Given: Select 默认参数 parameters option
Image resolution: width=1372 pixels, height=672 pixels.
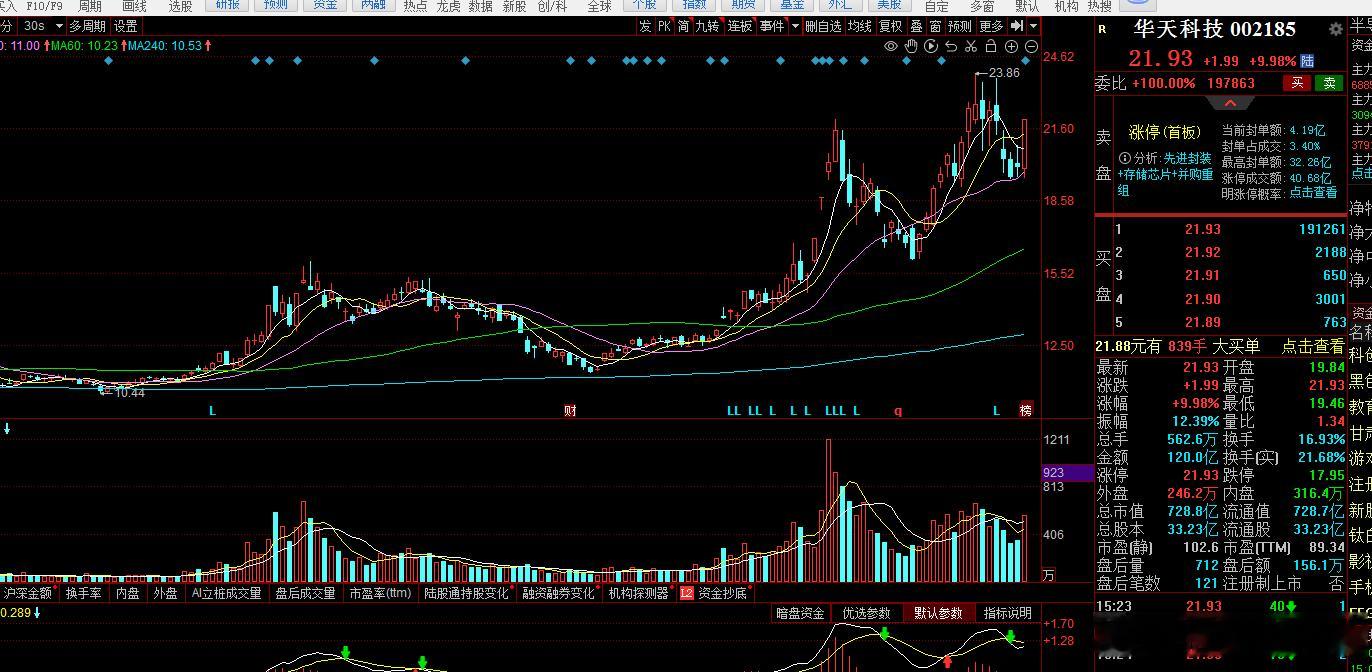Looking at the screenshot, I should point(938,613).
